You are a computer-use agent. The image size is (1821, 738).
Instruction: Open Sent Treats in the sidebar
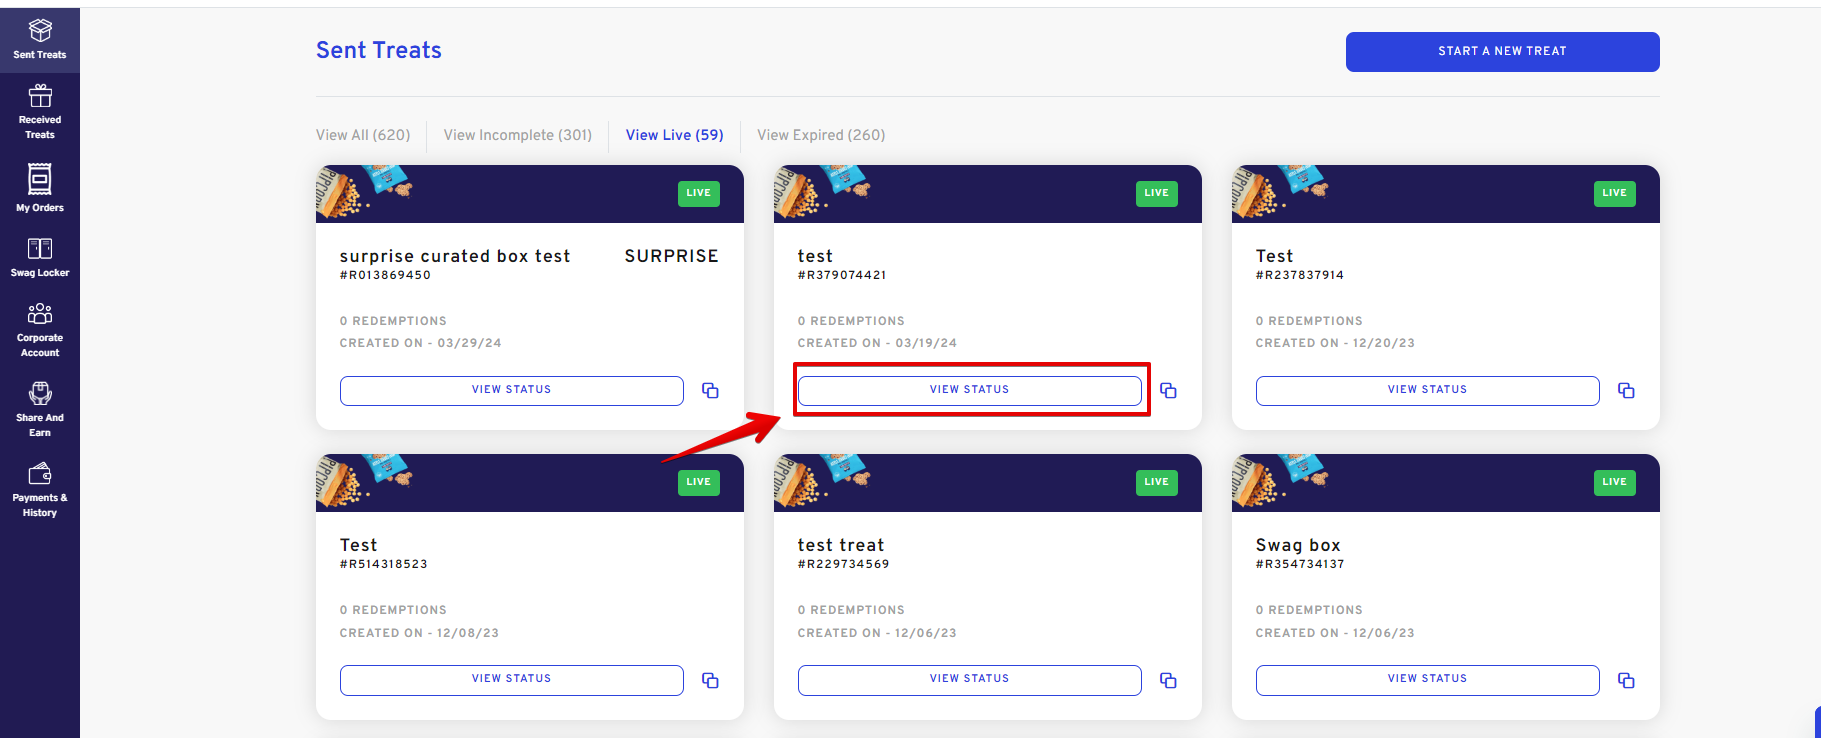coord(40,40)
